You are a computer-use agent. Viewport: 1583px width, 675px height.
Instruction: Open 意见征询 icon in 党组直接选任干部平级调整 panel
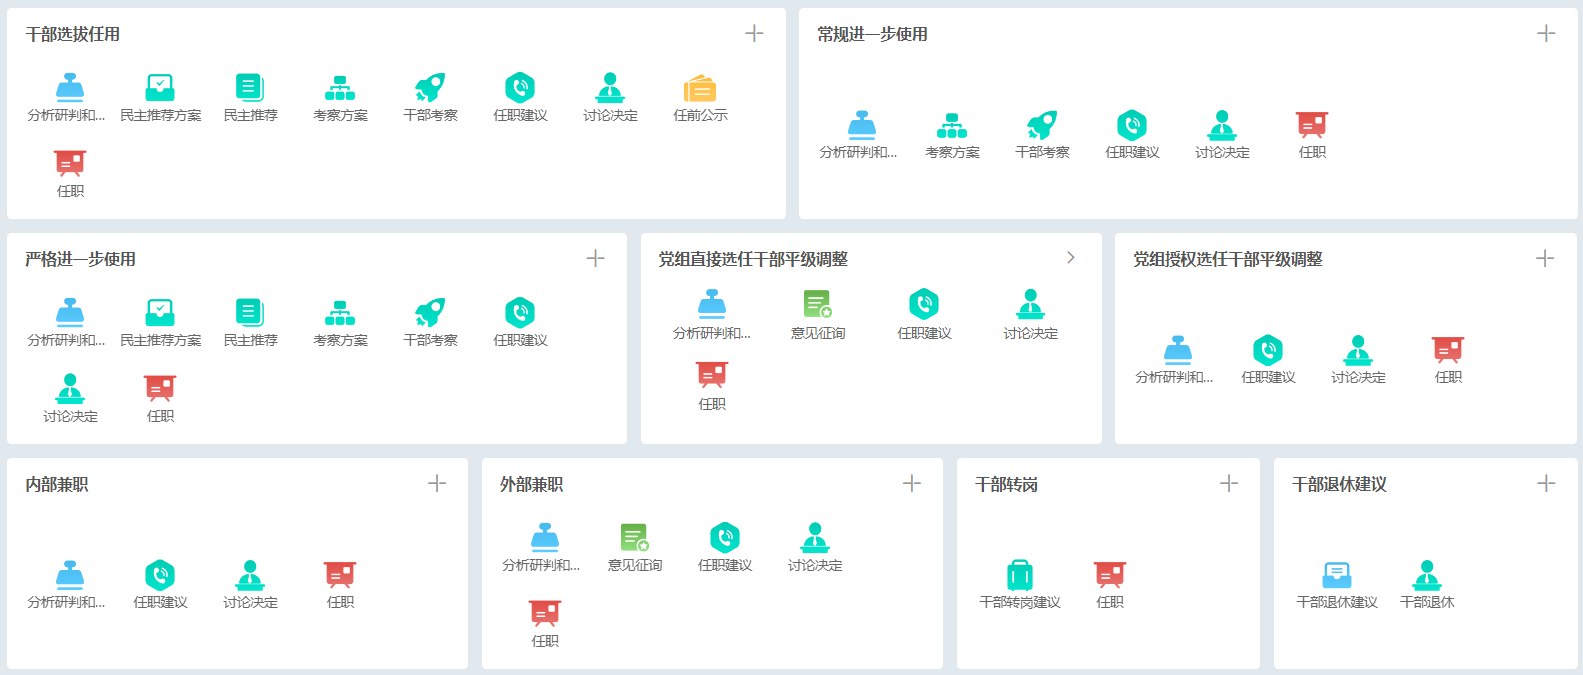tap(818, 304)
